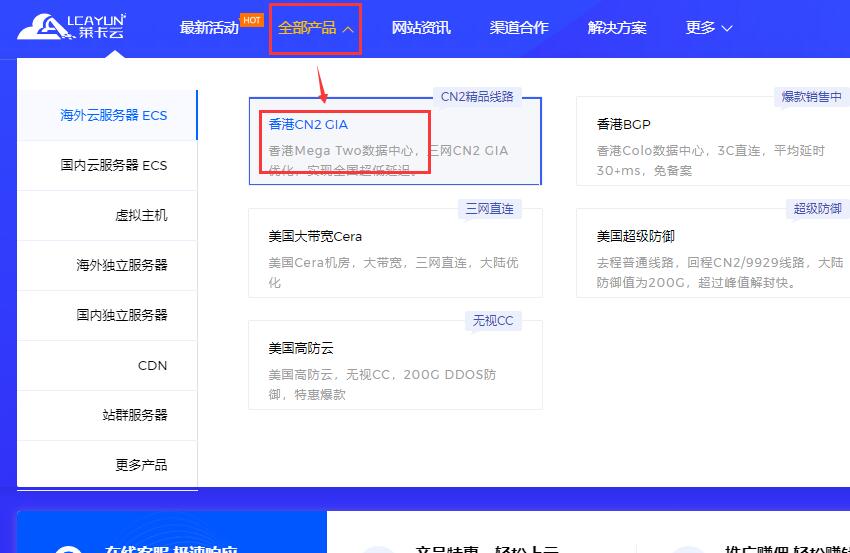Select 国内独立服务器 category

click(x=107, y=315)
